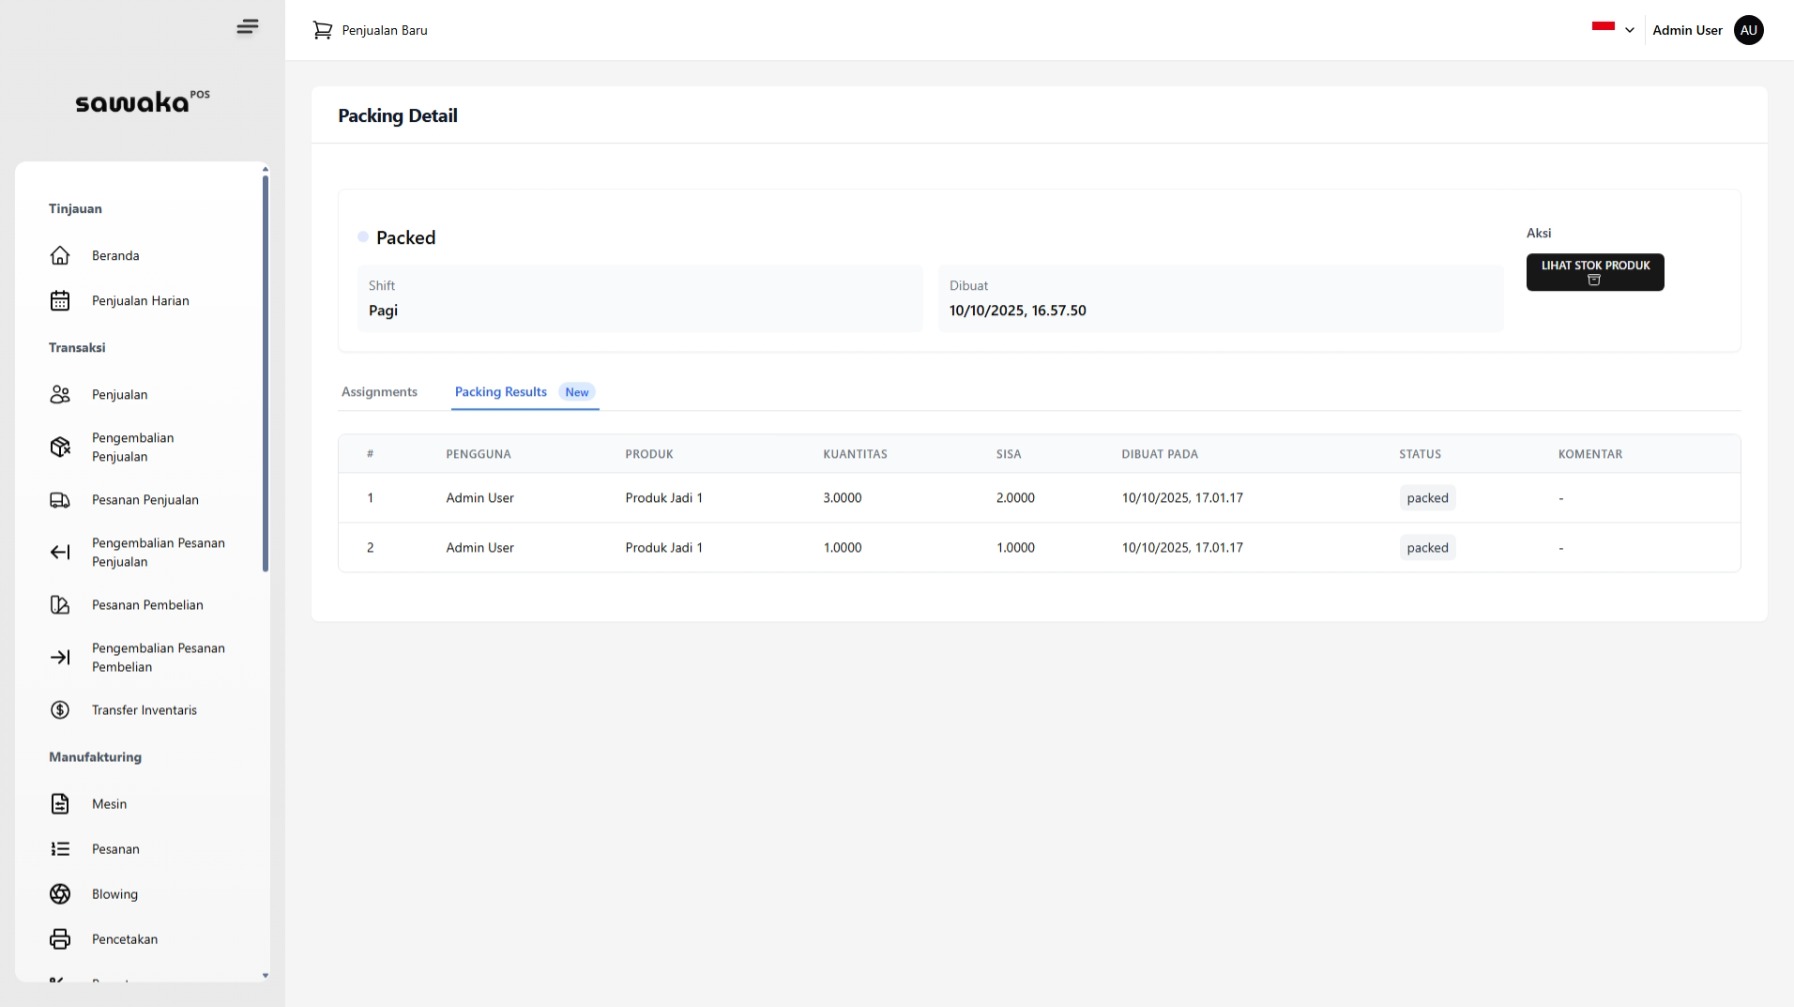Click the Blowing aperture icon
This screenshot has height=1007, width=1794.
click(60, 894)
